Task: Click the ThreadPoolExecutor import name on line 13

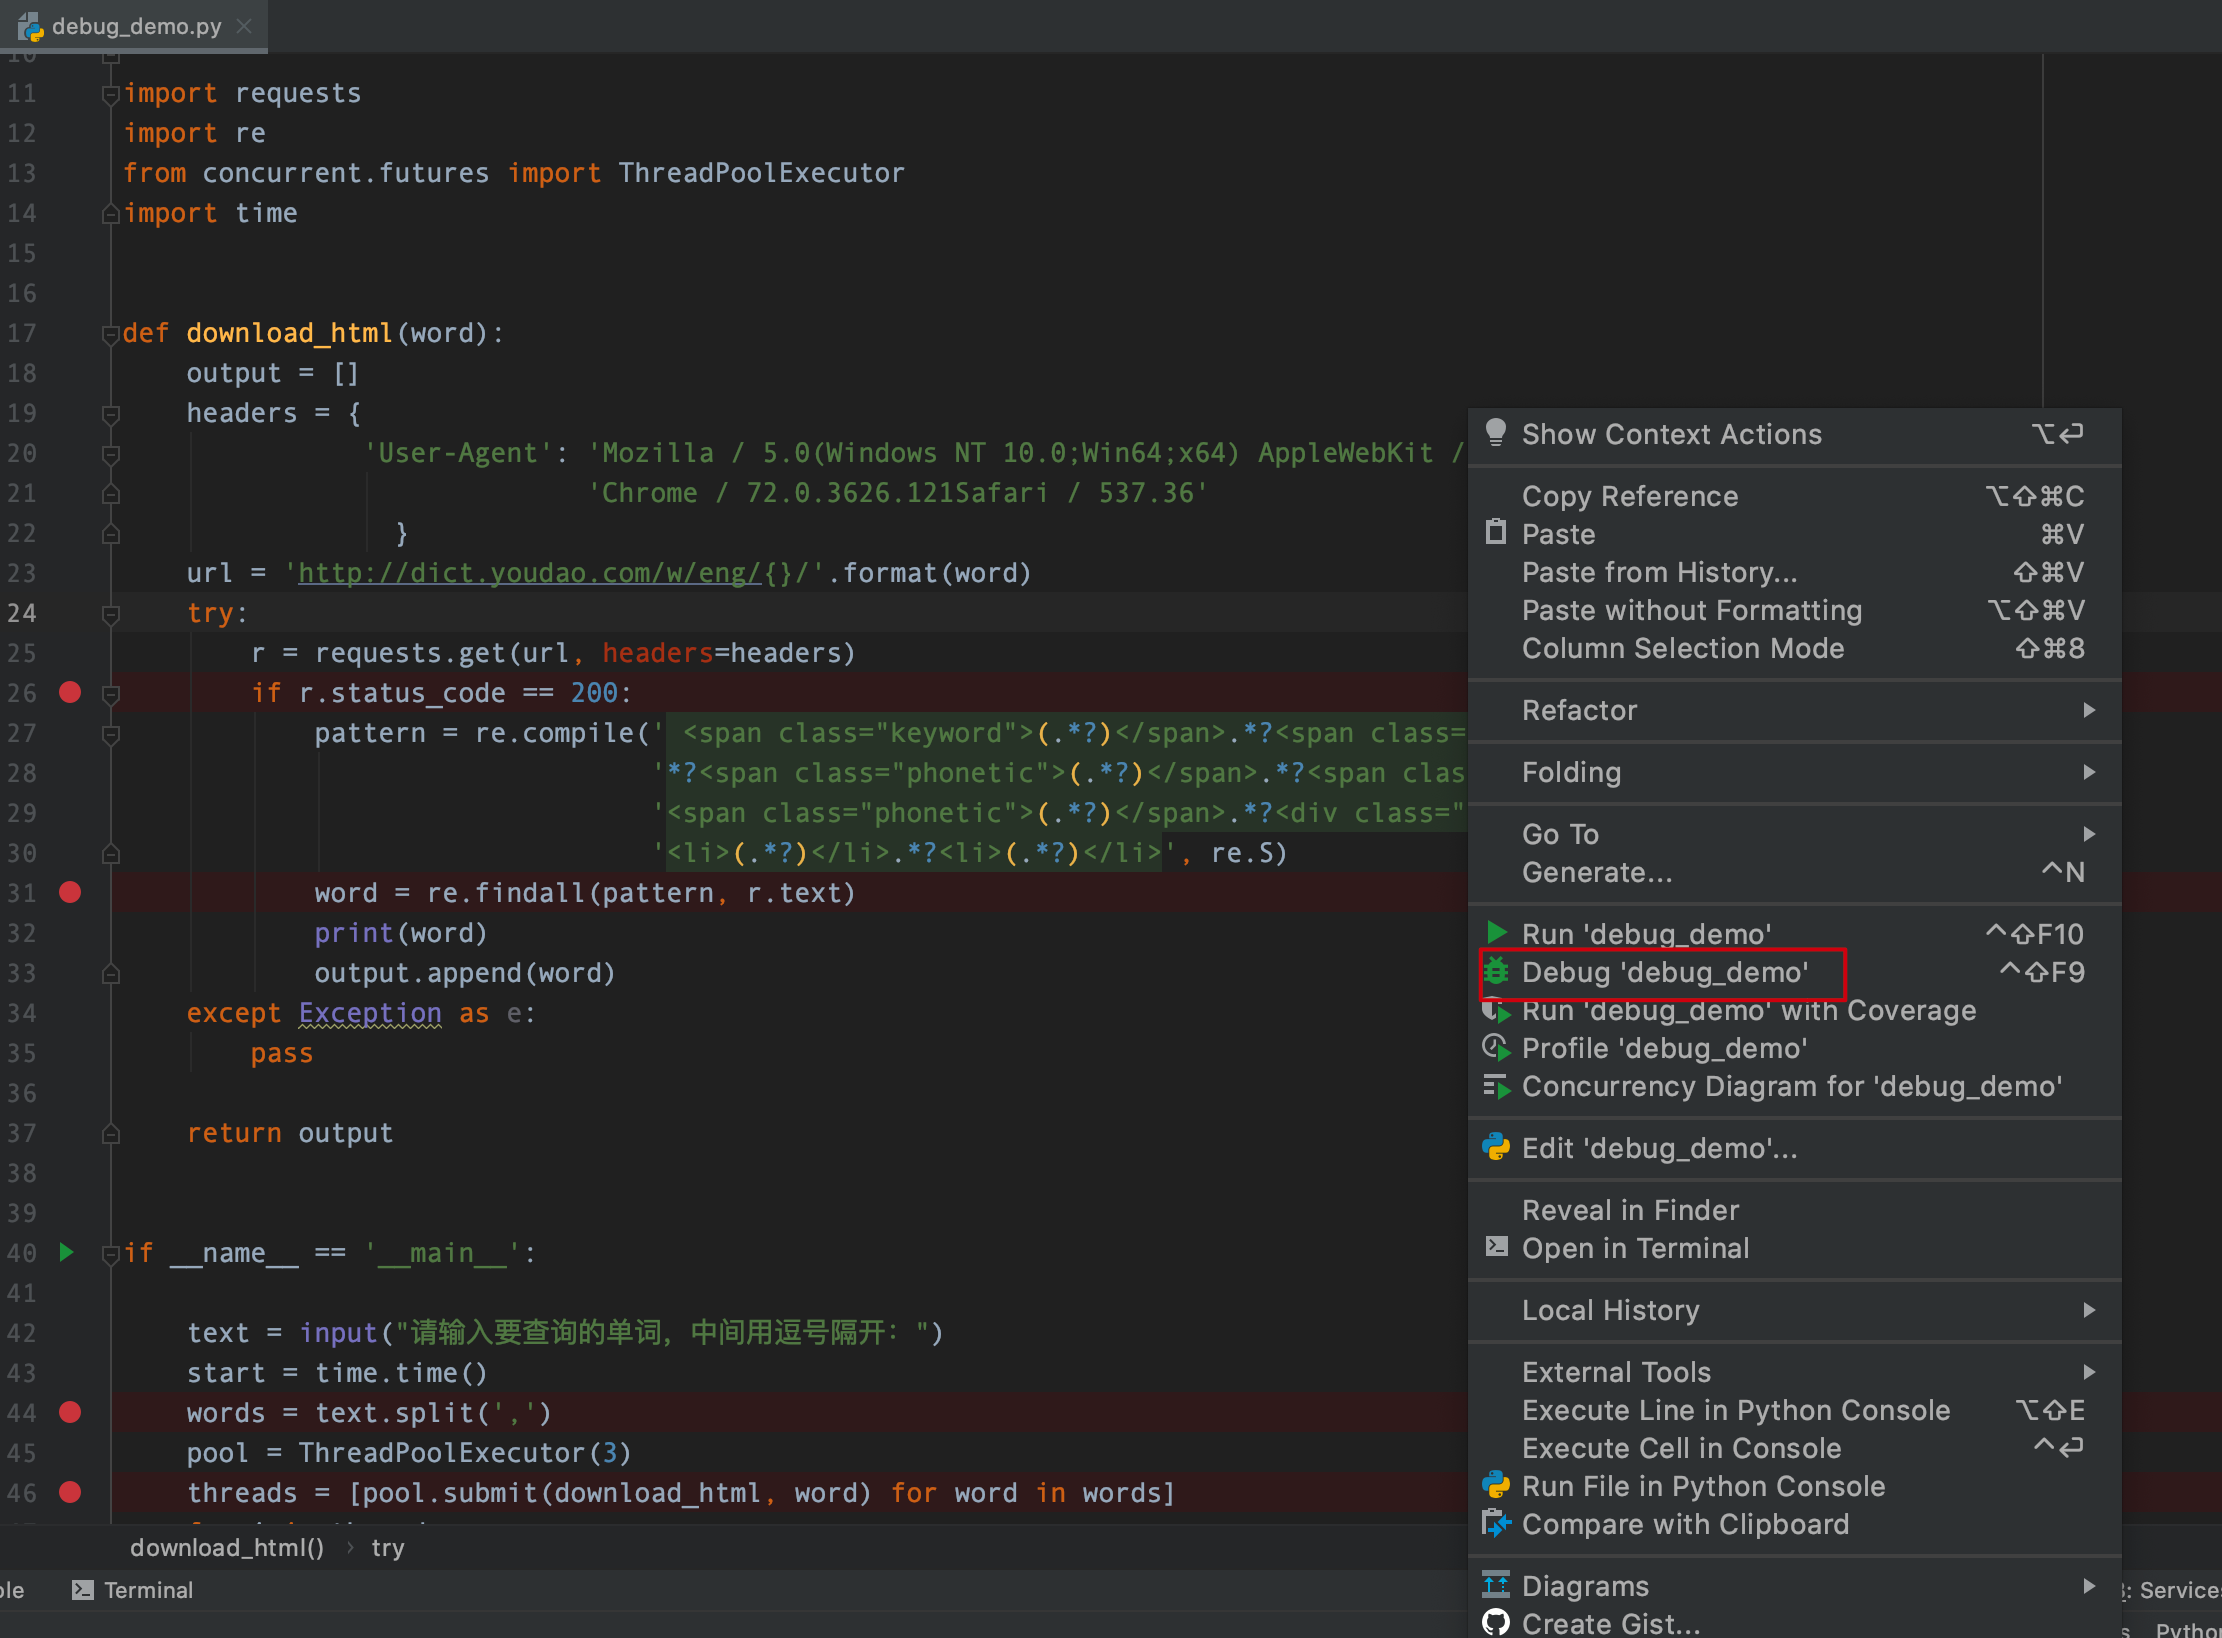Action: tap(762, 173)
